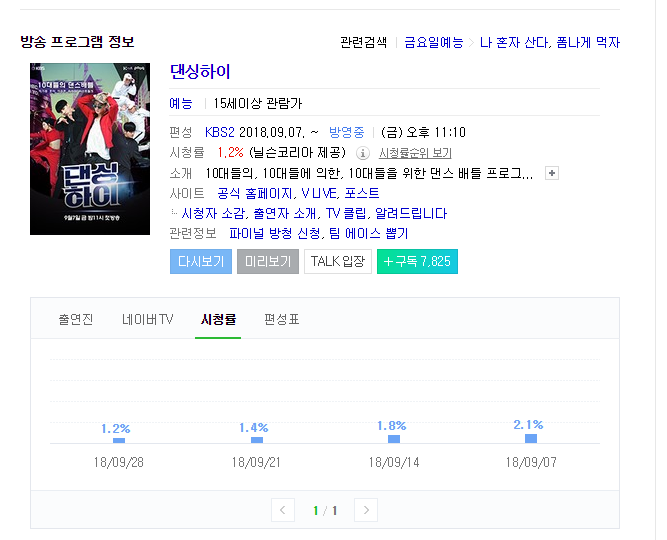Switch to the 네이버TV tab
Screen dimensions: 667x540
pos(148,319)
